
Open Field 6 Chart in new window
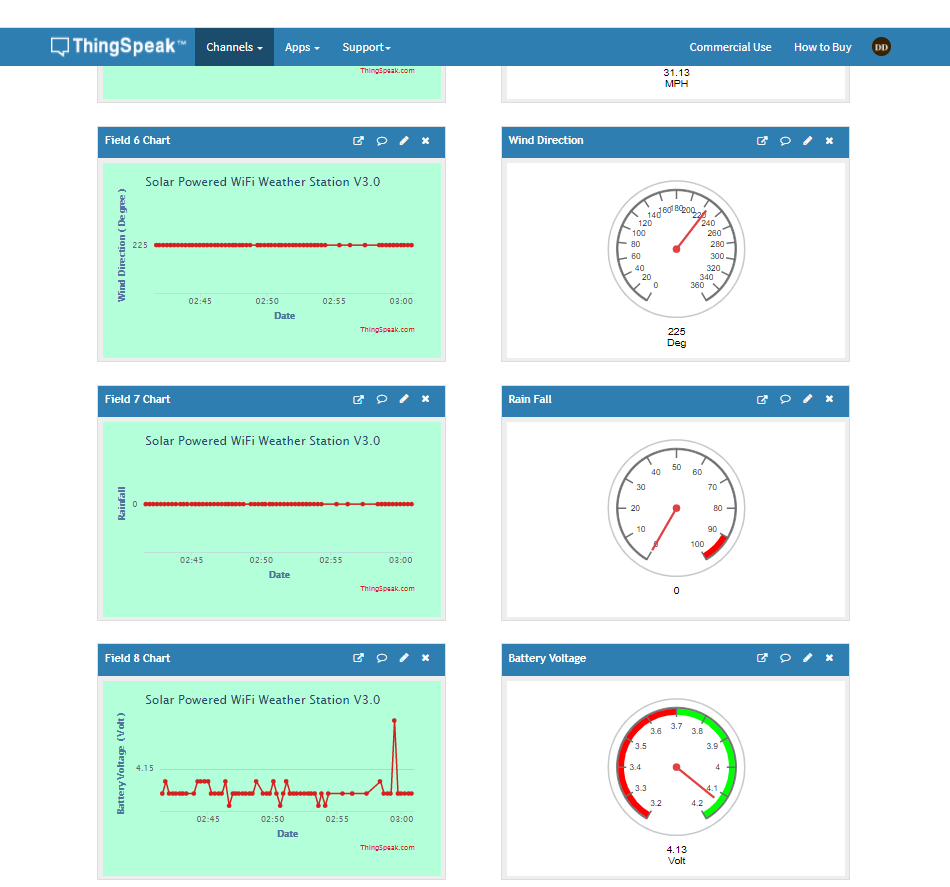click(x=359, y=141)
